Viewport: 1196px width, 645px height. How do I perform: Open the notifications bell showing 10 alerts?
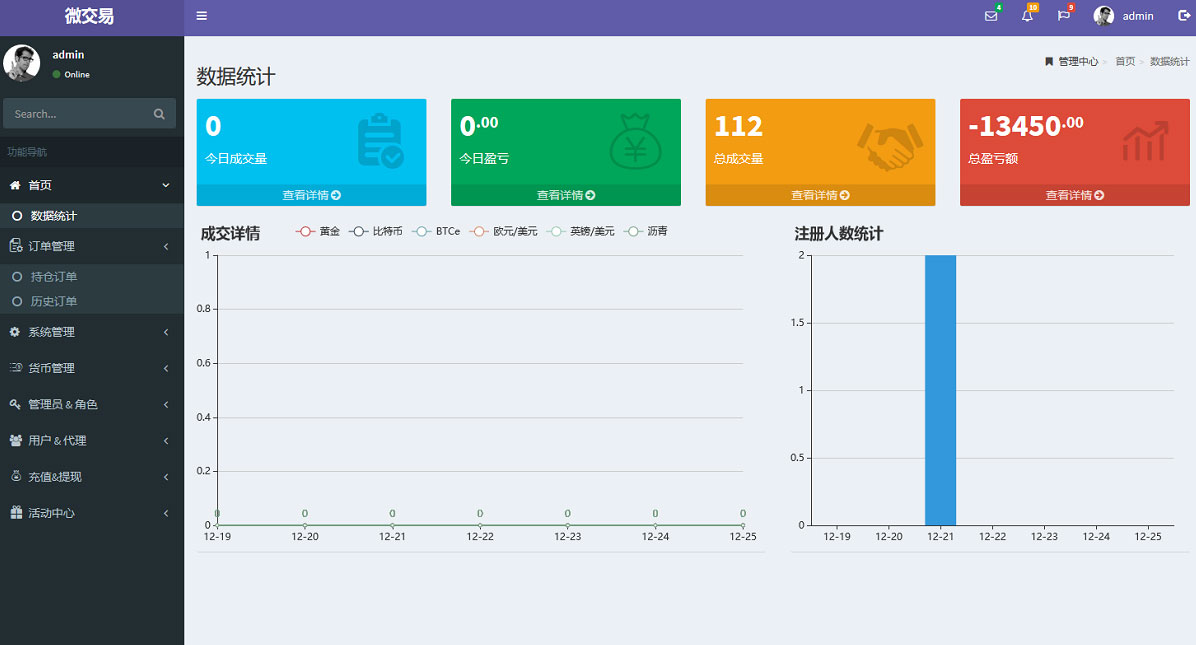coord(1027,16)
